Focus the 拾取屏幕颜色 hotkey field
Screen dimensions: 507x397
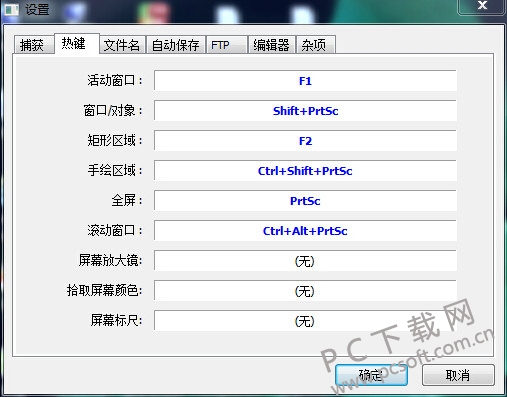point(305,291)
